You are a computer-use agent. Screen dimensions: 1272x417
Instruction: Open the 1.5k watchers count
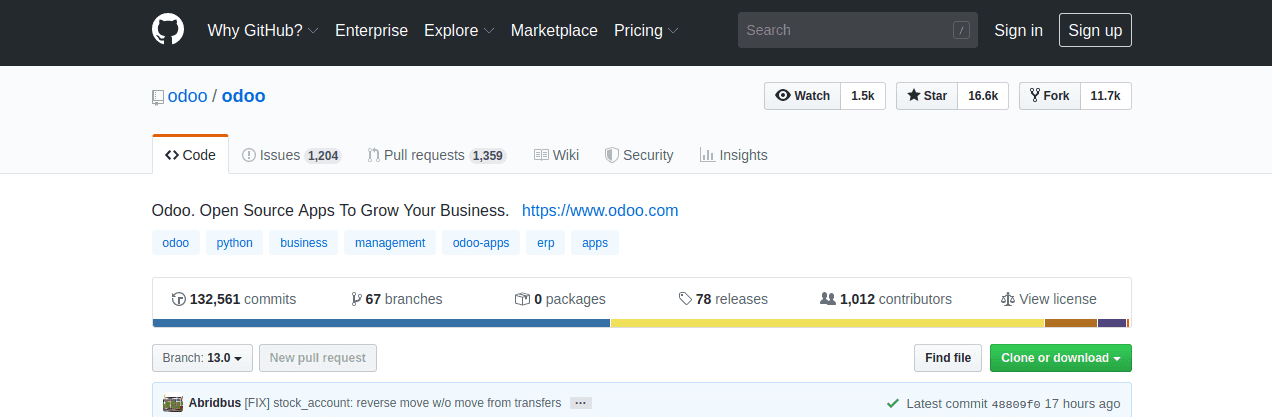pyautogui.click(x=863, y=96)
